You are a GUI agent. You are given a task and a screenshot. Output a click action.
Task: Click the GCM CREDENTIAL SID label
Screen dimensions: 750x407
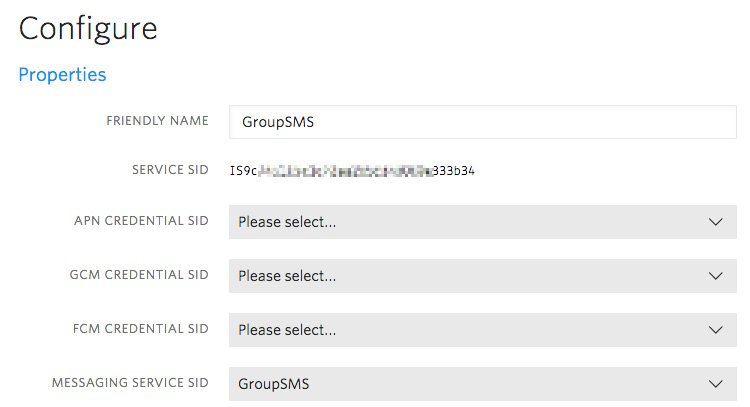coord(141,275)
